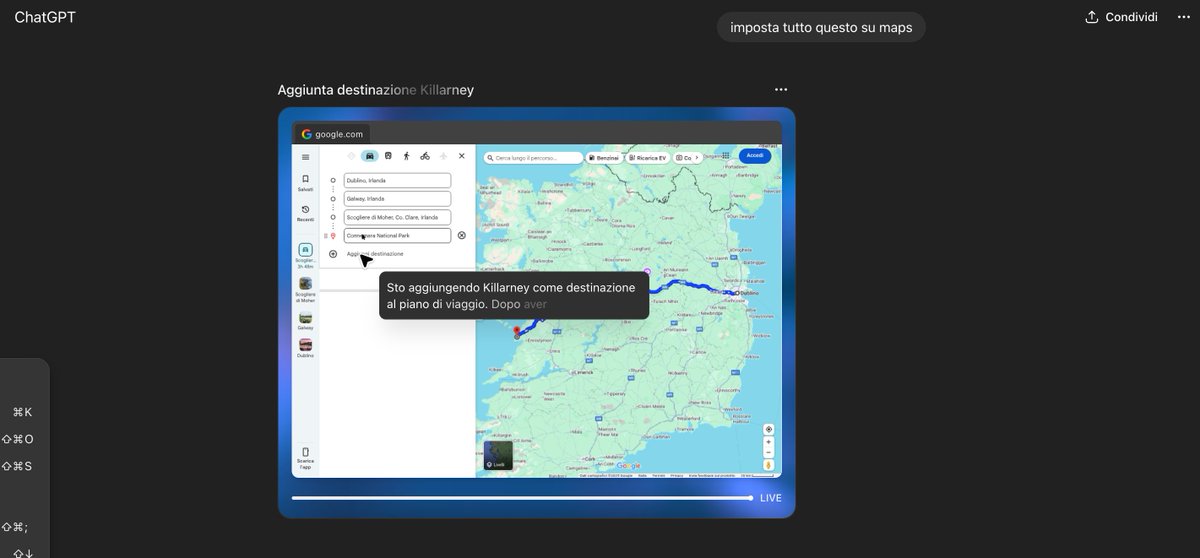Click the blue Accedi sign-in button

tap(755, 156)
